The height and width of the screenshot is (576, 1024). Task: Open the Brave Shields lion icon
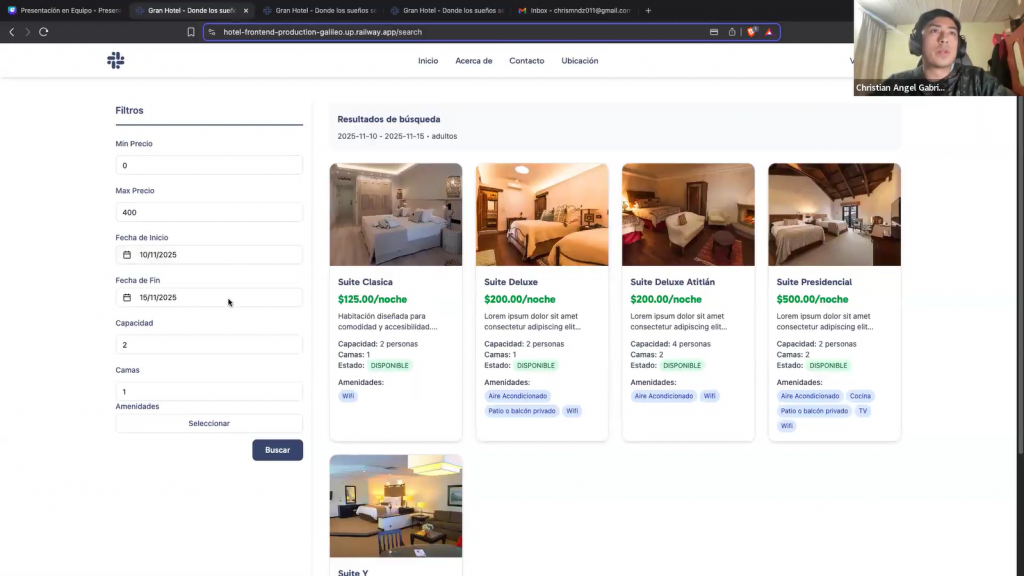[752, 32]
